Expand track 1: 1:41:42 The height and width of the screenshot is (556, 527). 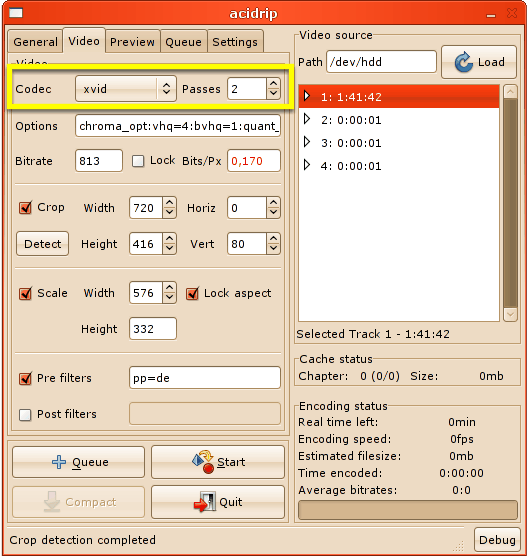click(x=307, y=95)
